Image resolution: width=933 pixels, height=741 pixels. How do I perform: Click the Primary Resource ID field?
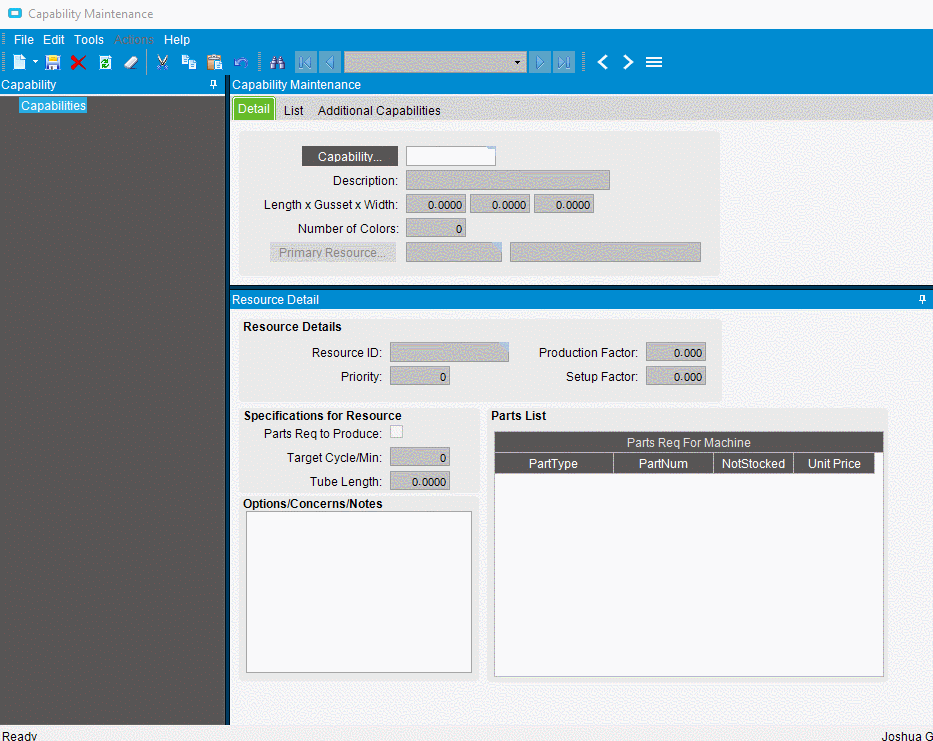click(x=454, y=252)
